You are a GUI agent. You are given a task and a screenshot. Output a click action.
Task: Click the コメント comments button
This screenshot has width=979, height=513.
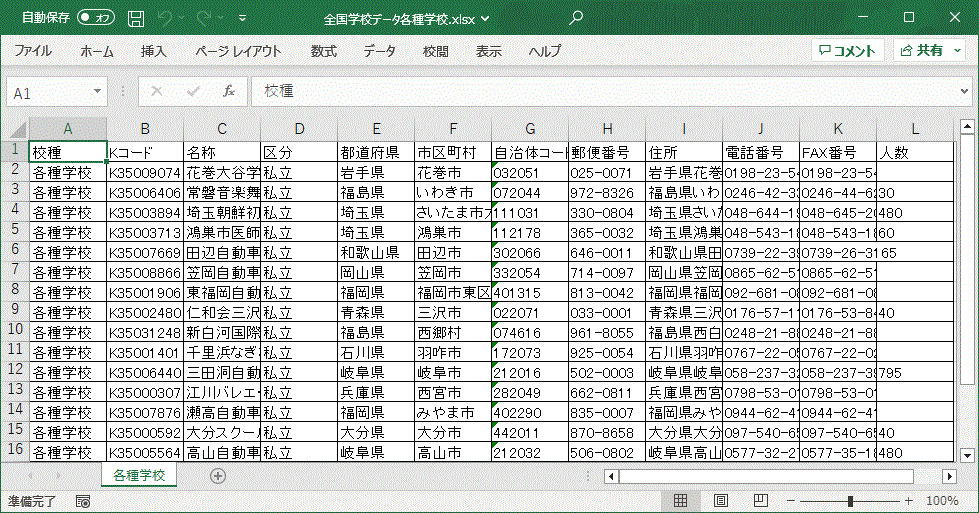point(846,51)
